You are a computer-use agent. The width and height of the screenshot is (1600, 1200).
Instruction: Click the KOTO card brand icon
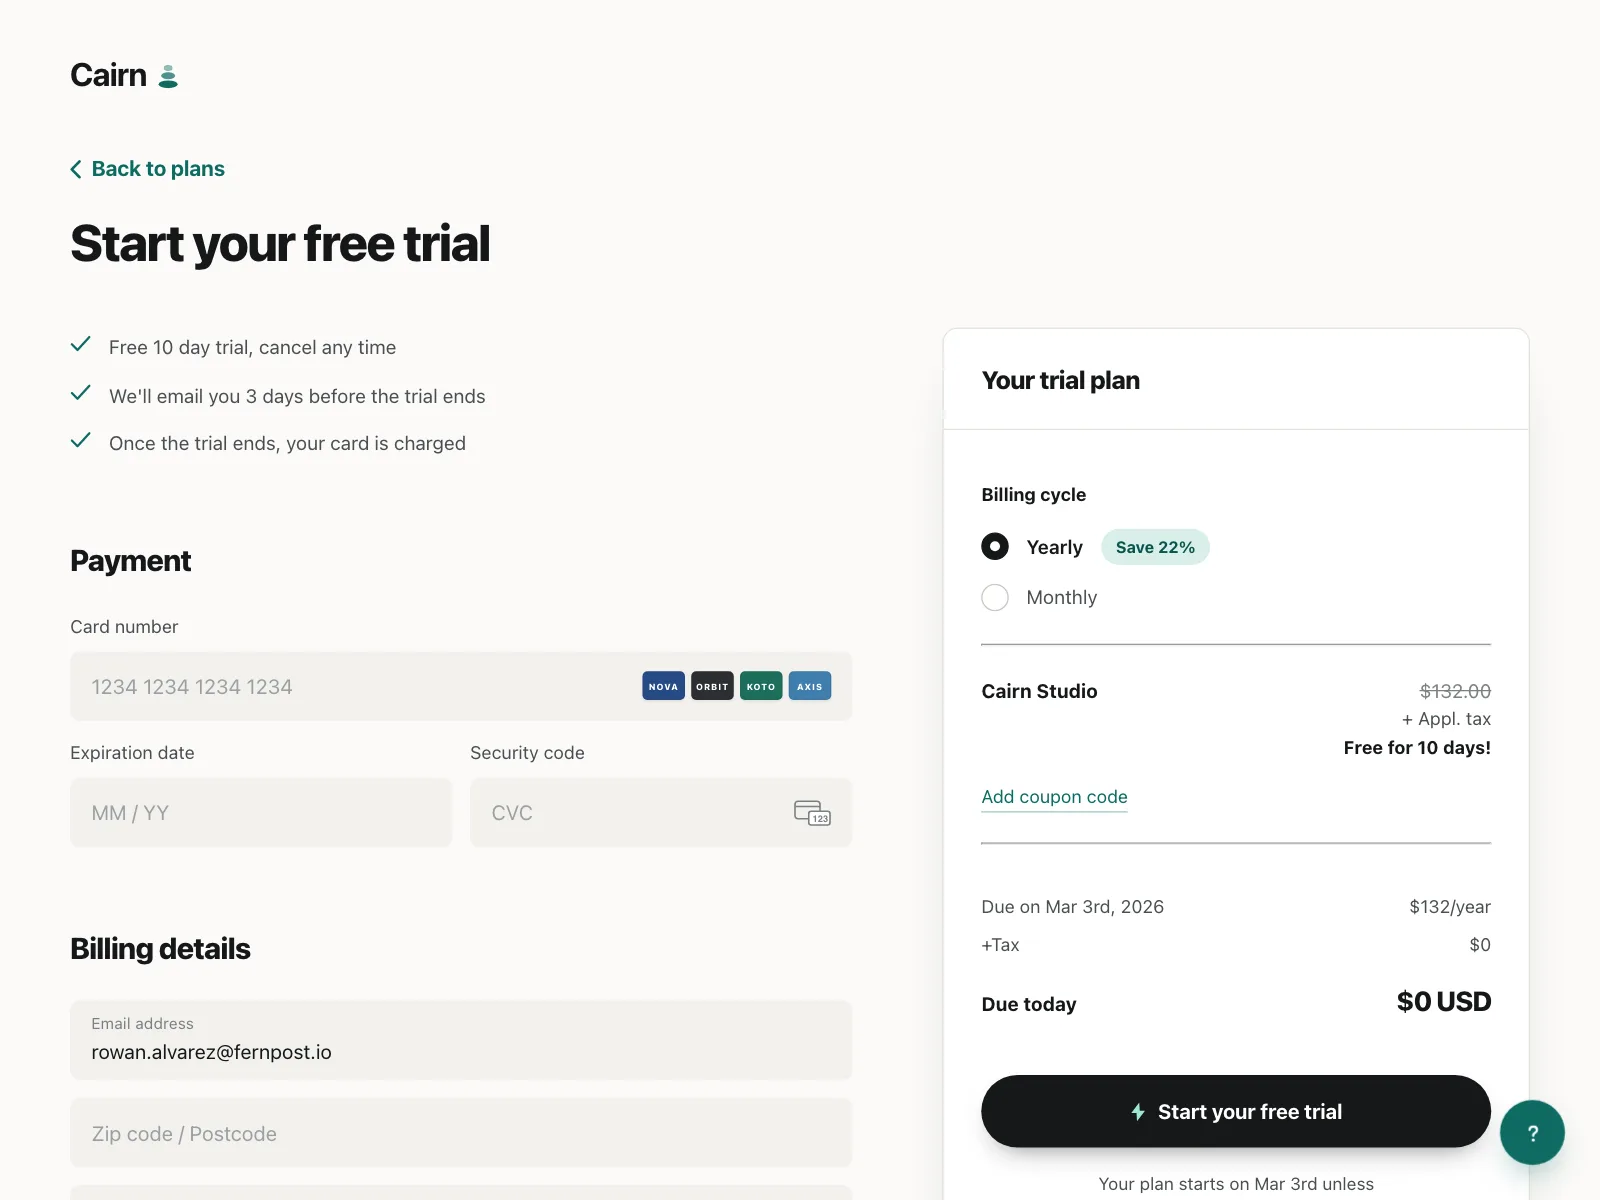761,686
